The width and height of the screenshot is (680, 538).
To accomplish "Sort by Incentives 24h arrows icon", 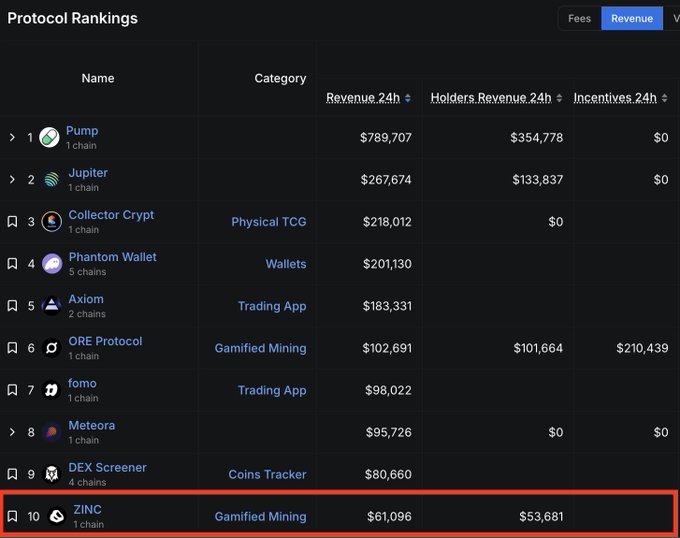I will 664,98.
